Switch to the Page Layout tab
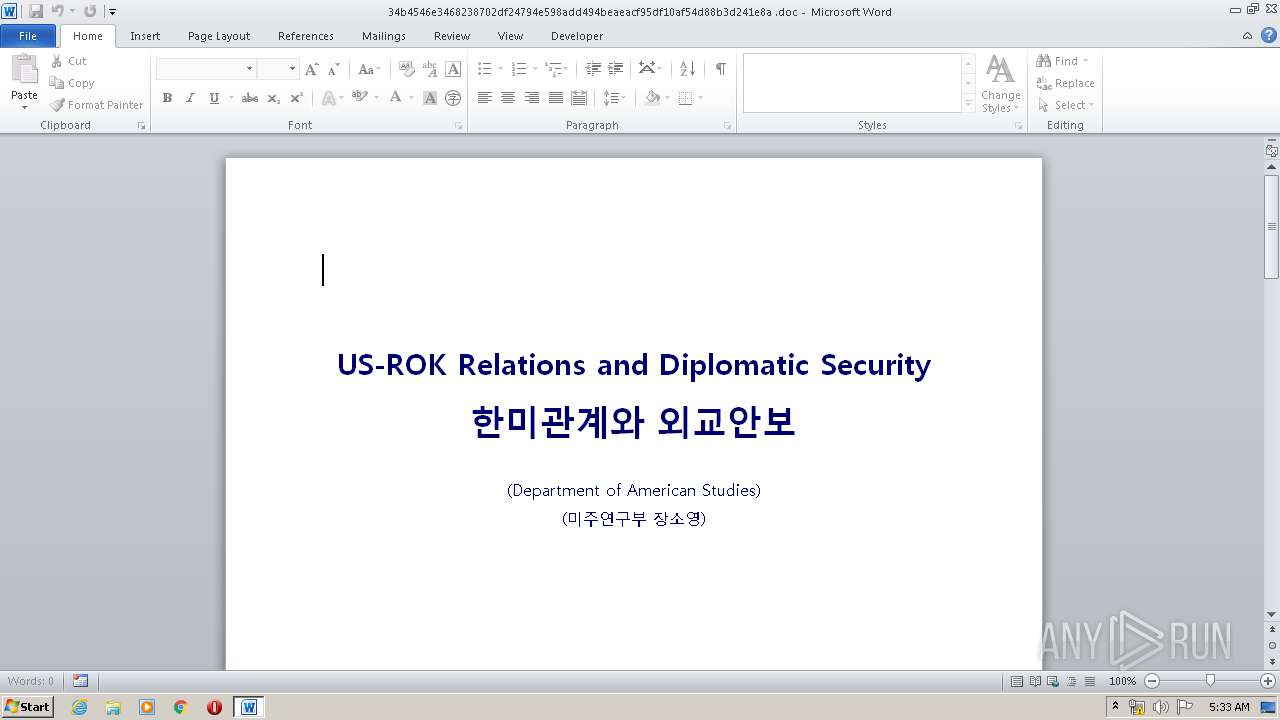This screenshot has height=720, width=1280. (x=219, y=36)
